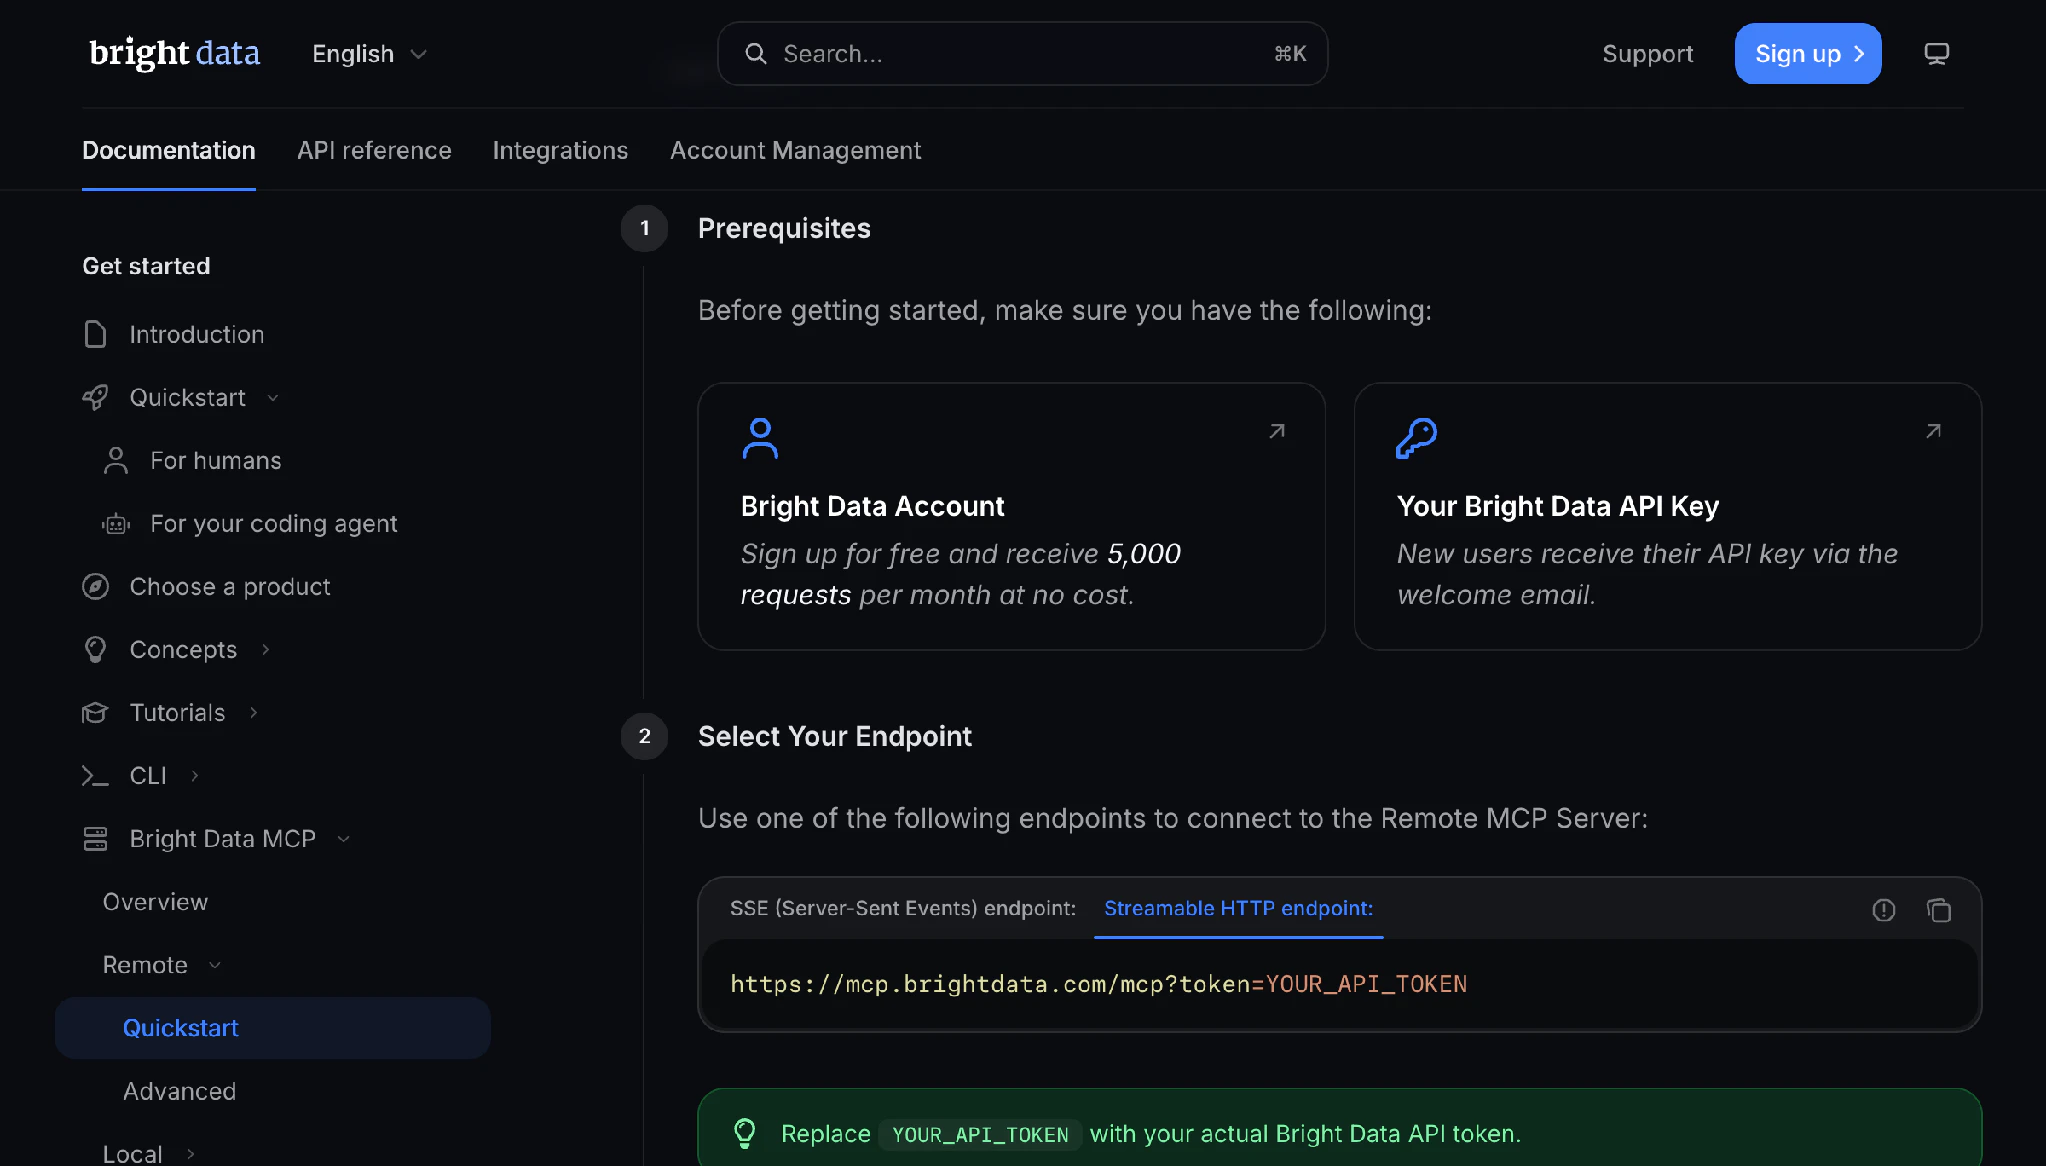Open the API Key card external arrow
Screen dimensions: 2046x1166
click(1933, 431)
